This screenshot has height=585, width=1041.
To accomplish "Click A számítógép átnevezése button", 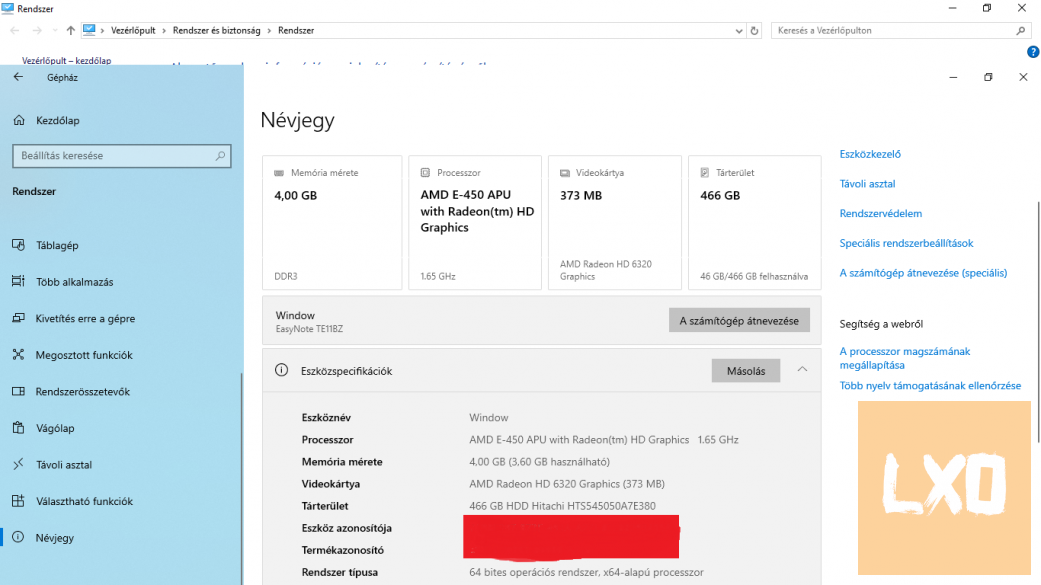I will point(739,320).
